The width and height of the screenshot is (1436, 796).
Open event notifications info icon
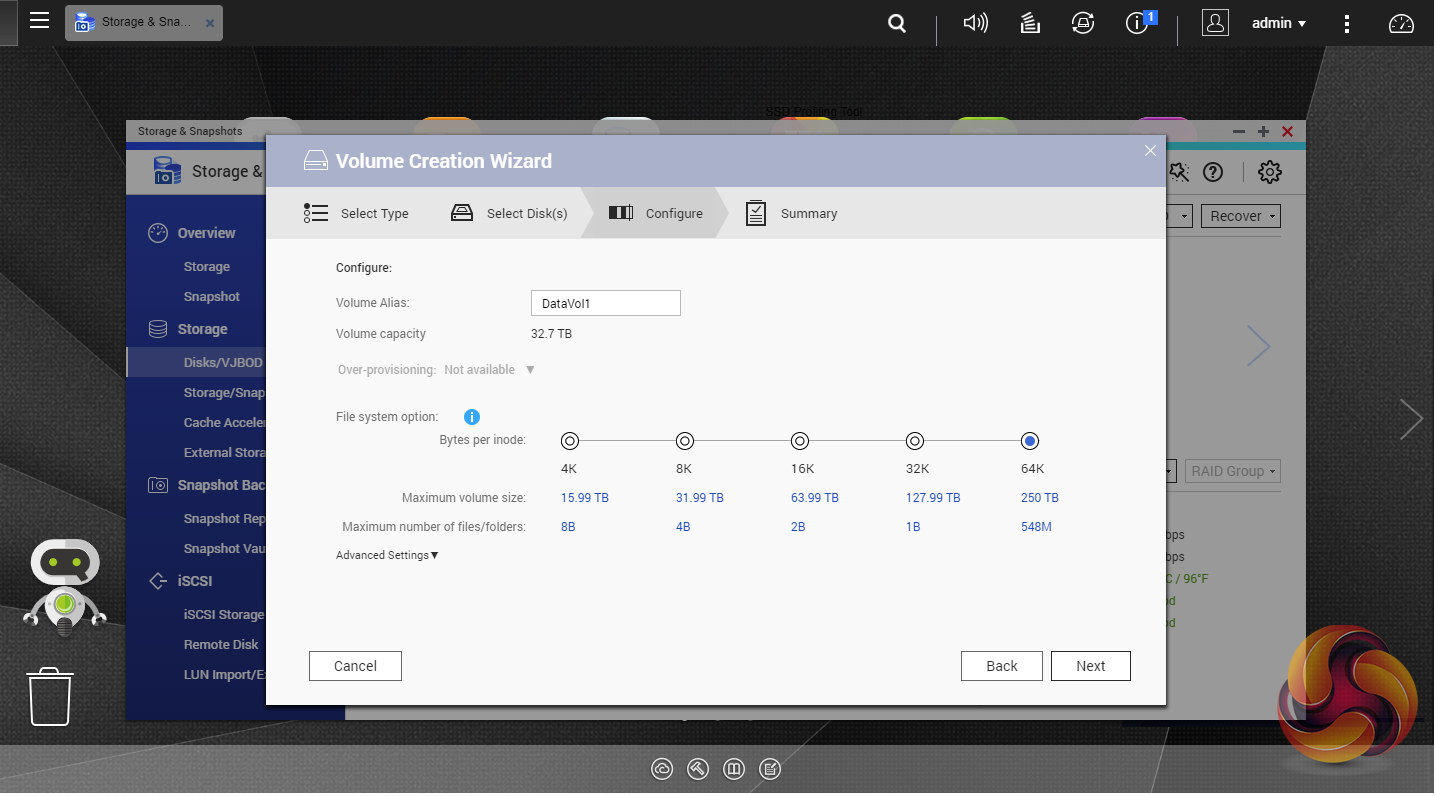pyautogui.click(x=1137, y=23)
